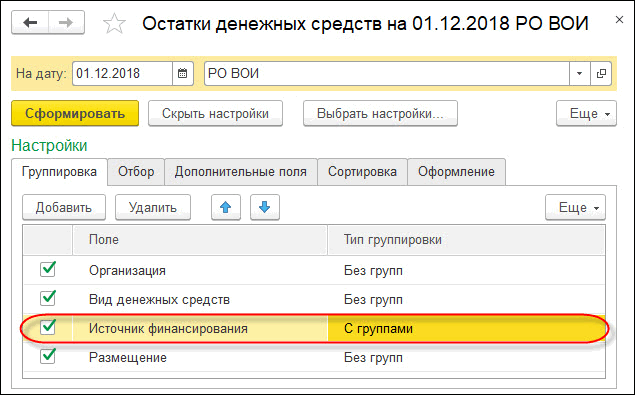635x395 pixels.
Task: Switch to the Отбор tab
Action: (x=136, y=172)
